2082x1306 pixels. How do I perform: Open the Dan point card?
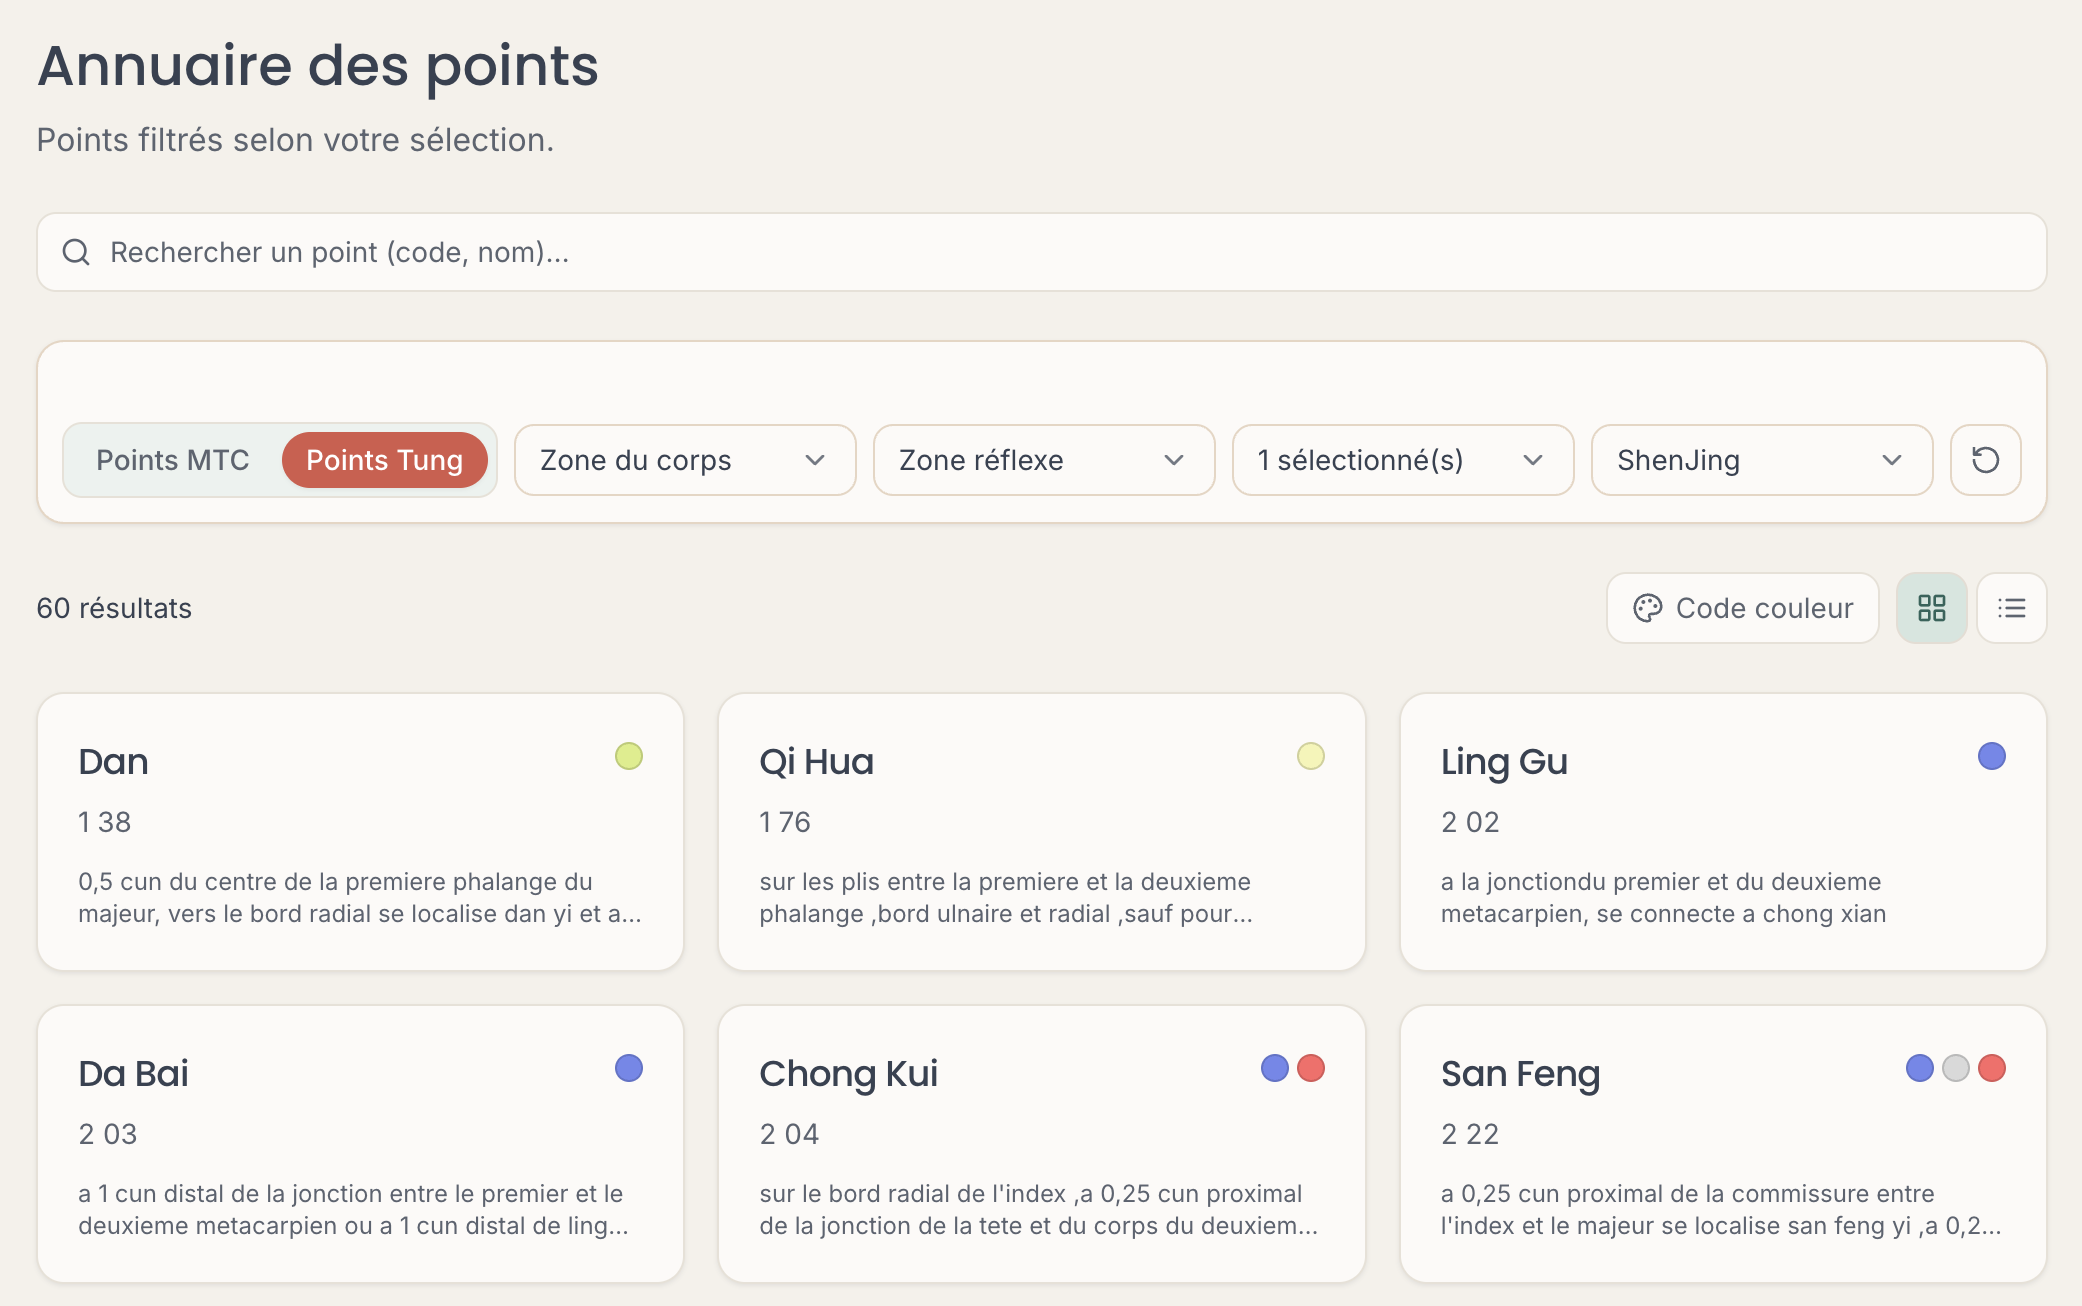[360, 832]
